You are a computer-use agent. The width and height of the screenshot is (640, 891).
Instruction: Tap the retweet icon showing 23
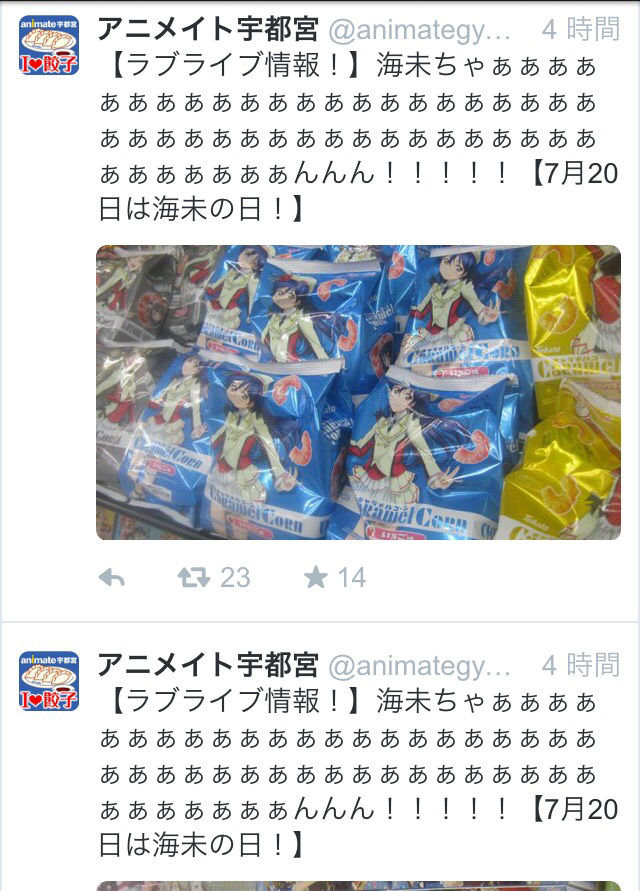(x=194, y=578)
